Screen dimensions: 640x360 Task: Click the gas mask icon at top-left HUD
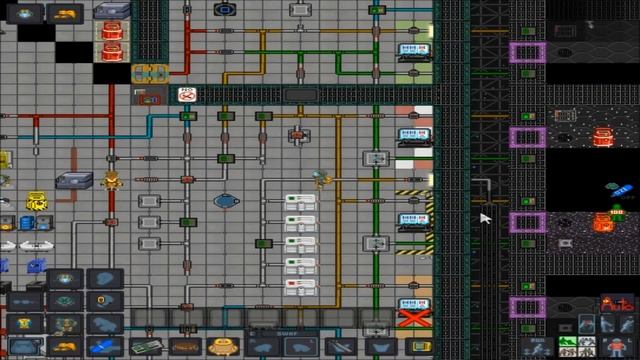click(x=24, y=13)
